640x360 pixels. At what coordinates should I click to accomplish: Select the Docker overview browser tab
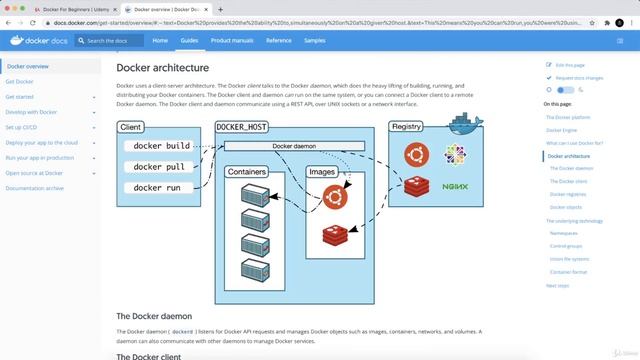tap(167, 9)
